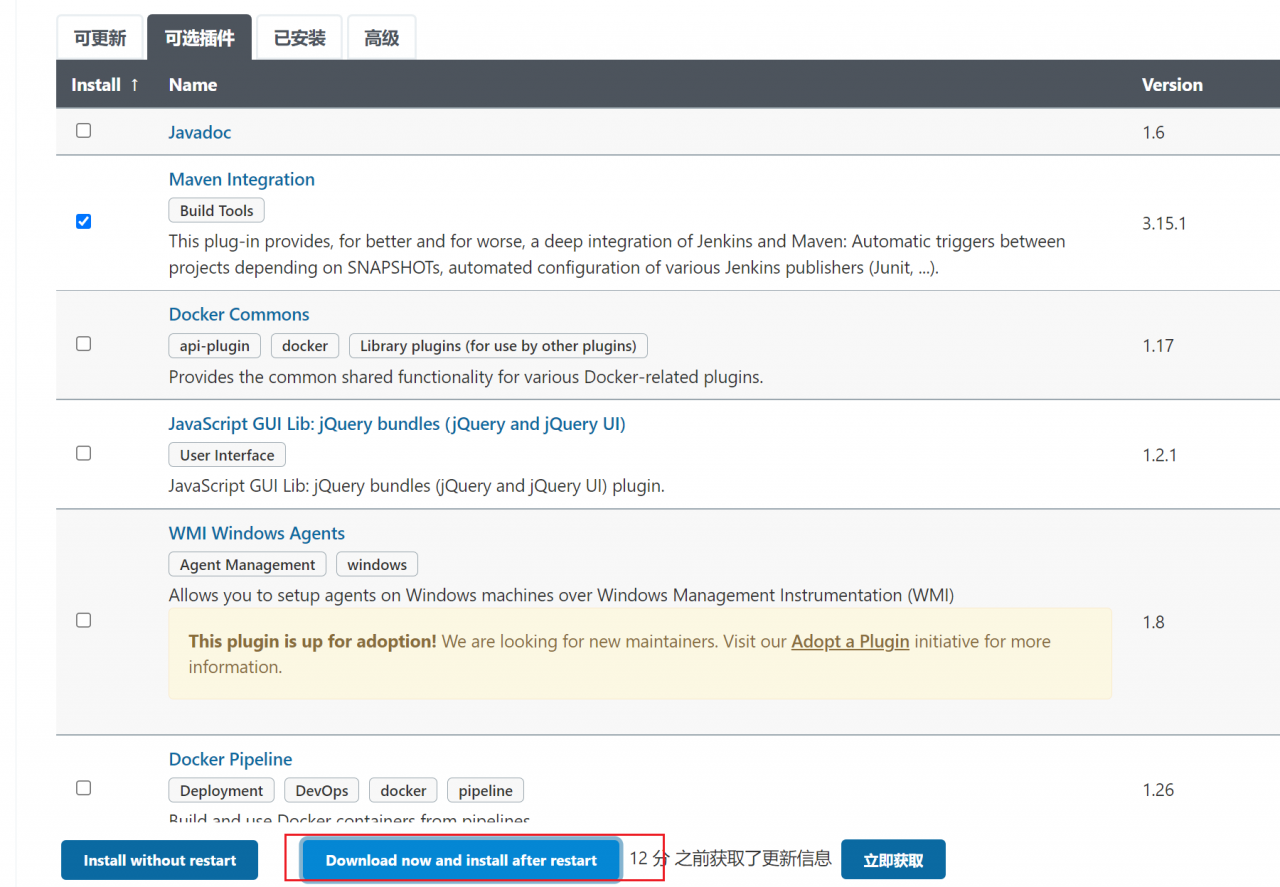
Task: Click the DevOps tag
Action: coord(322,791)
